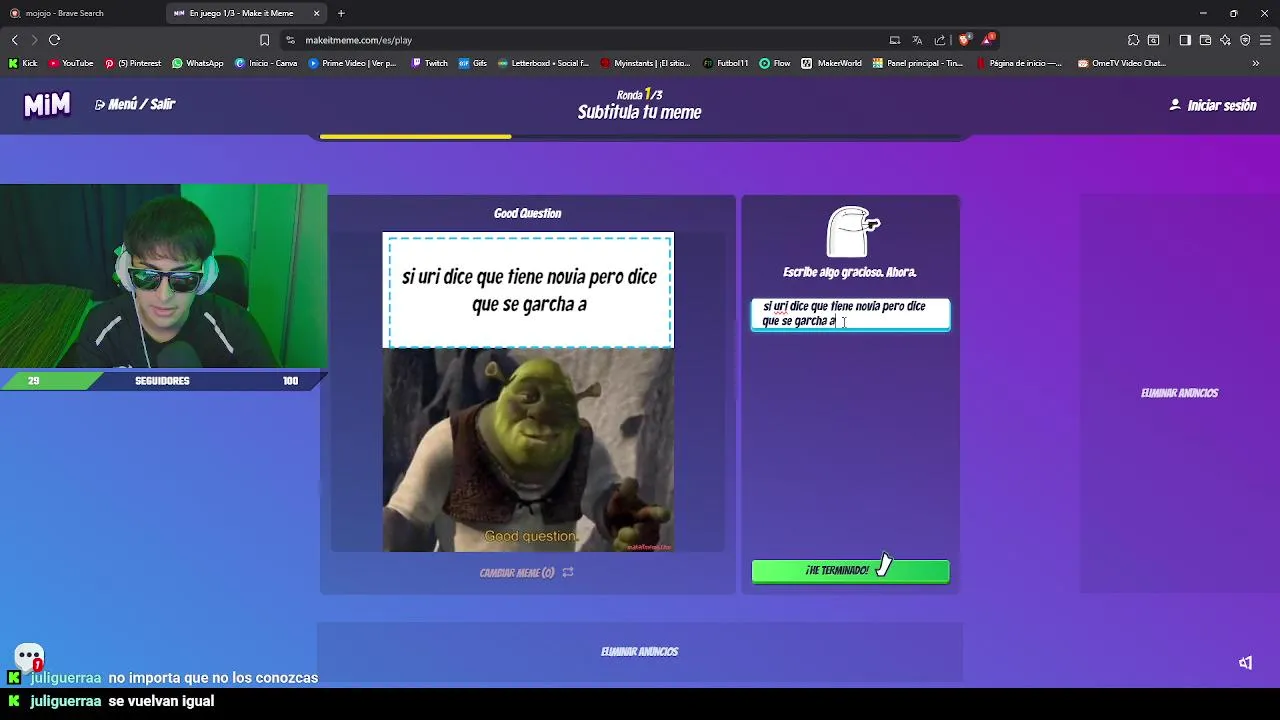
Task: Open the Kick bookmark
Action: [23, 63]
